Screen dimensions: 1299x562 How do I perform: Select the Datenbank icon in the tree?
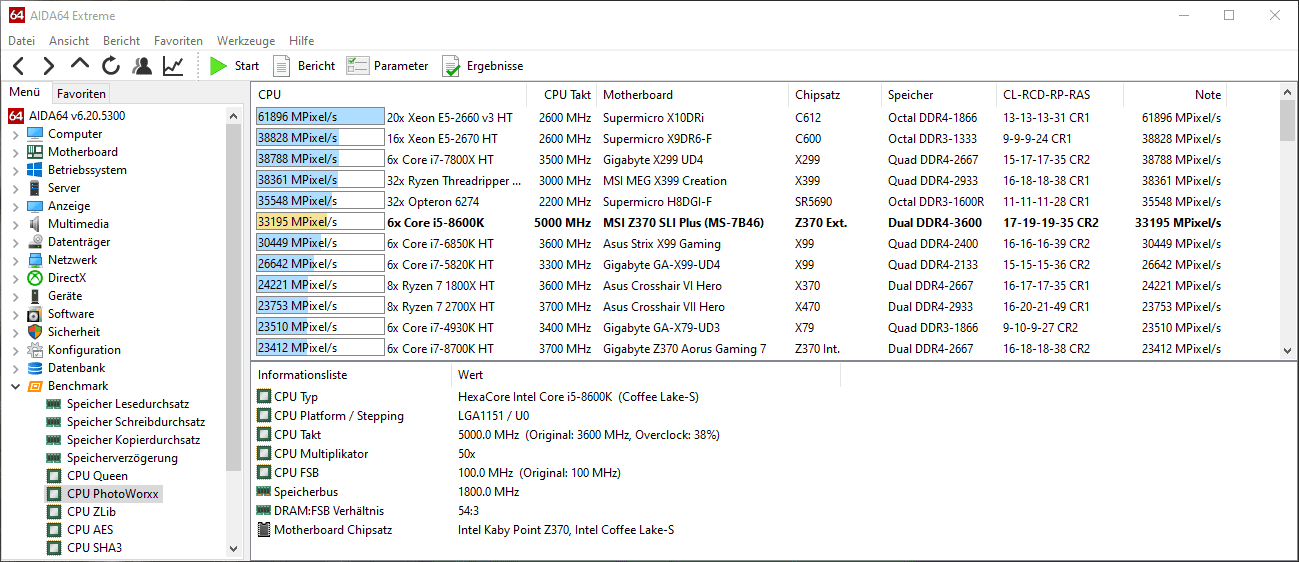pyautogui.click(x=36, y=368)
